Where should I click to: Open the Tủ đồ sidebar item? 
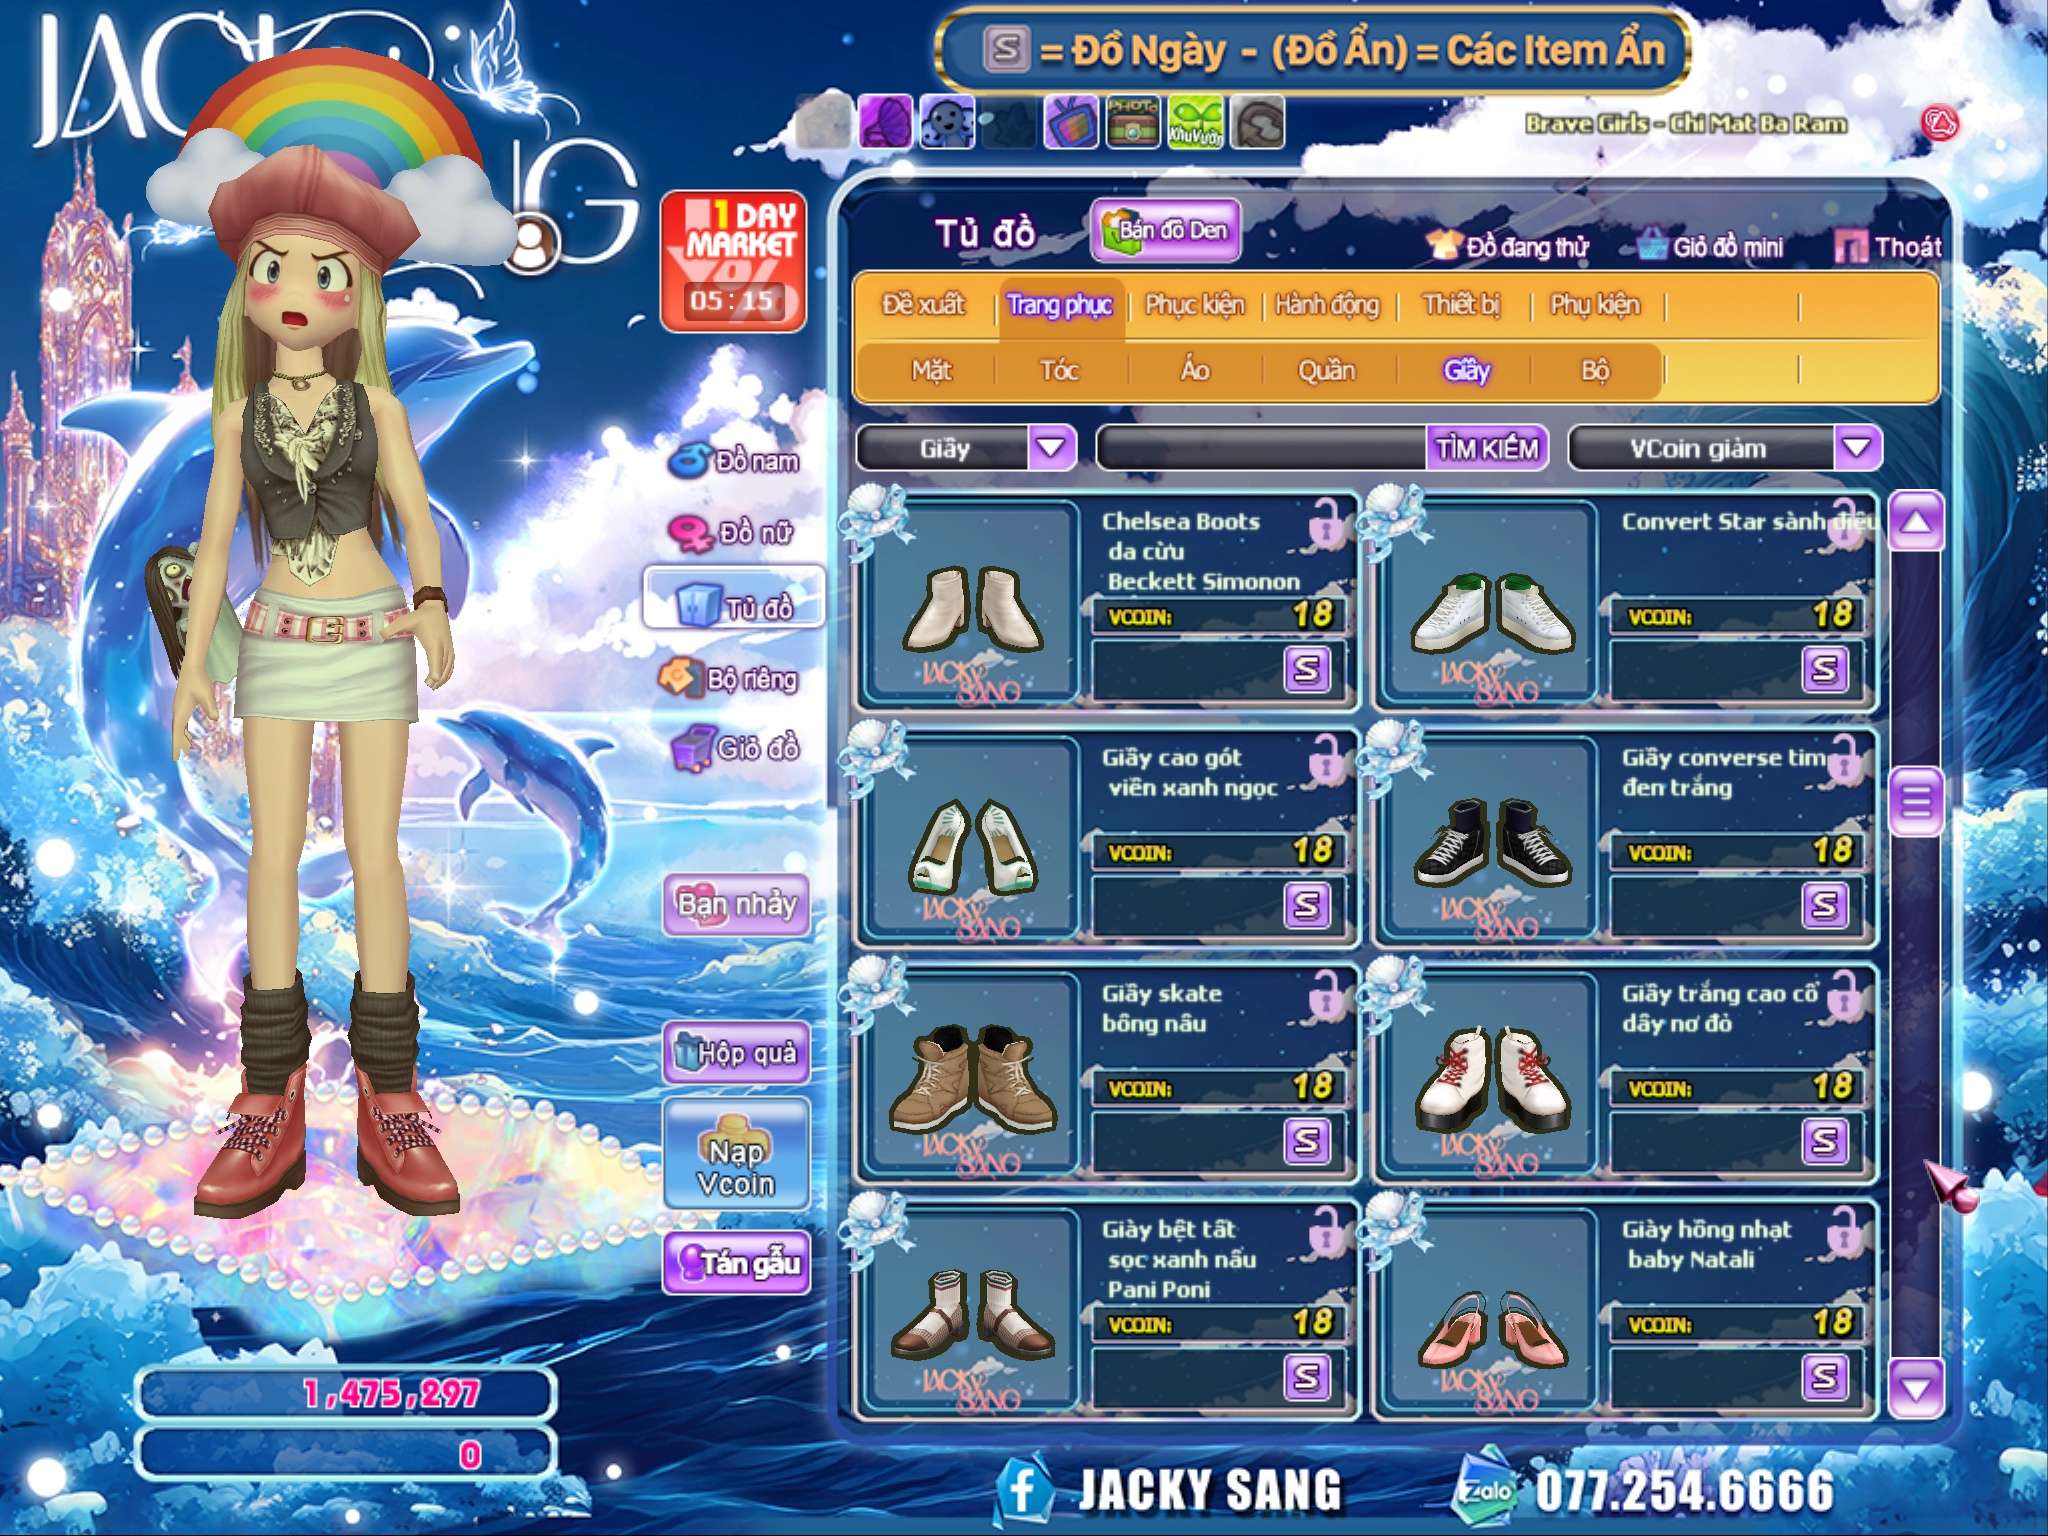click(734, 598)
